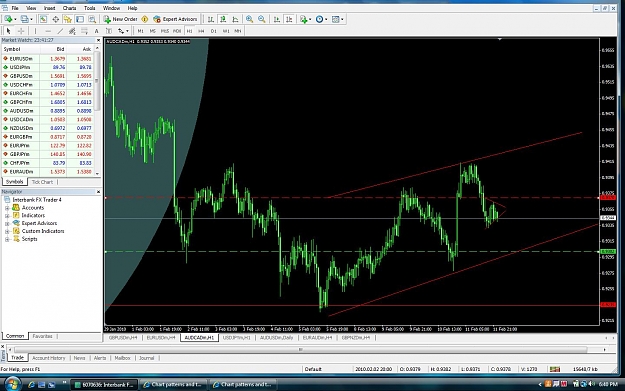Select the crosshair tool
This screenshot has width=625, height=391.
coord(21,31)
